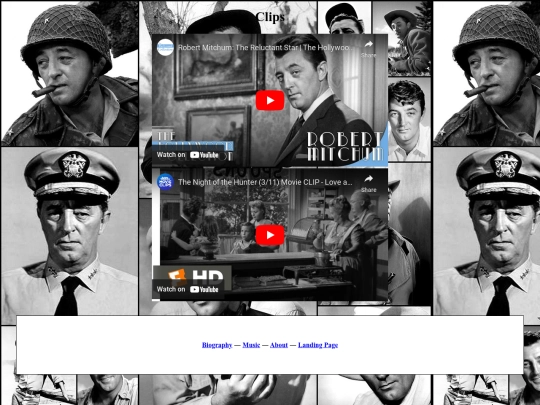540x405 pixels.
Task: Share The Night of the Hunter clip
Action: point(368,183)
